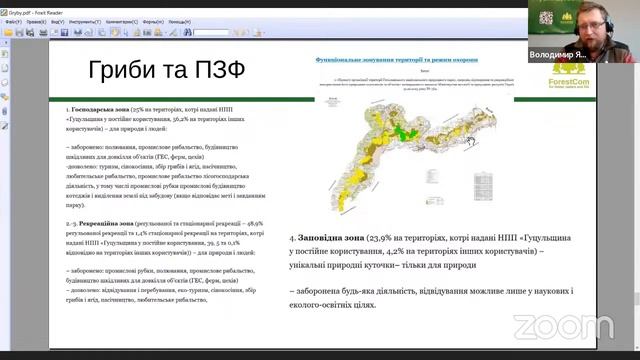
Task: Click the yellow Open folder toolbar icon
Action: 8,32
